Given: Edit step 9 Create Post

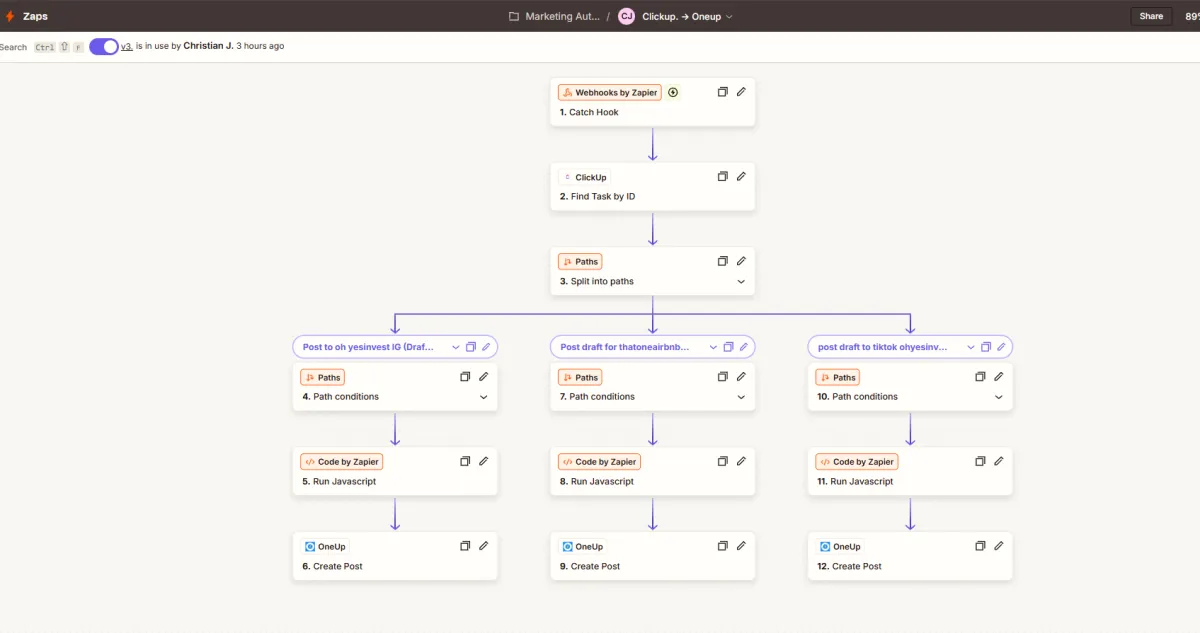Looking at the screenshot, I should coord(741,546).
